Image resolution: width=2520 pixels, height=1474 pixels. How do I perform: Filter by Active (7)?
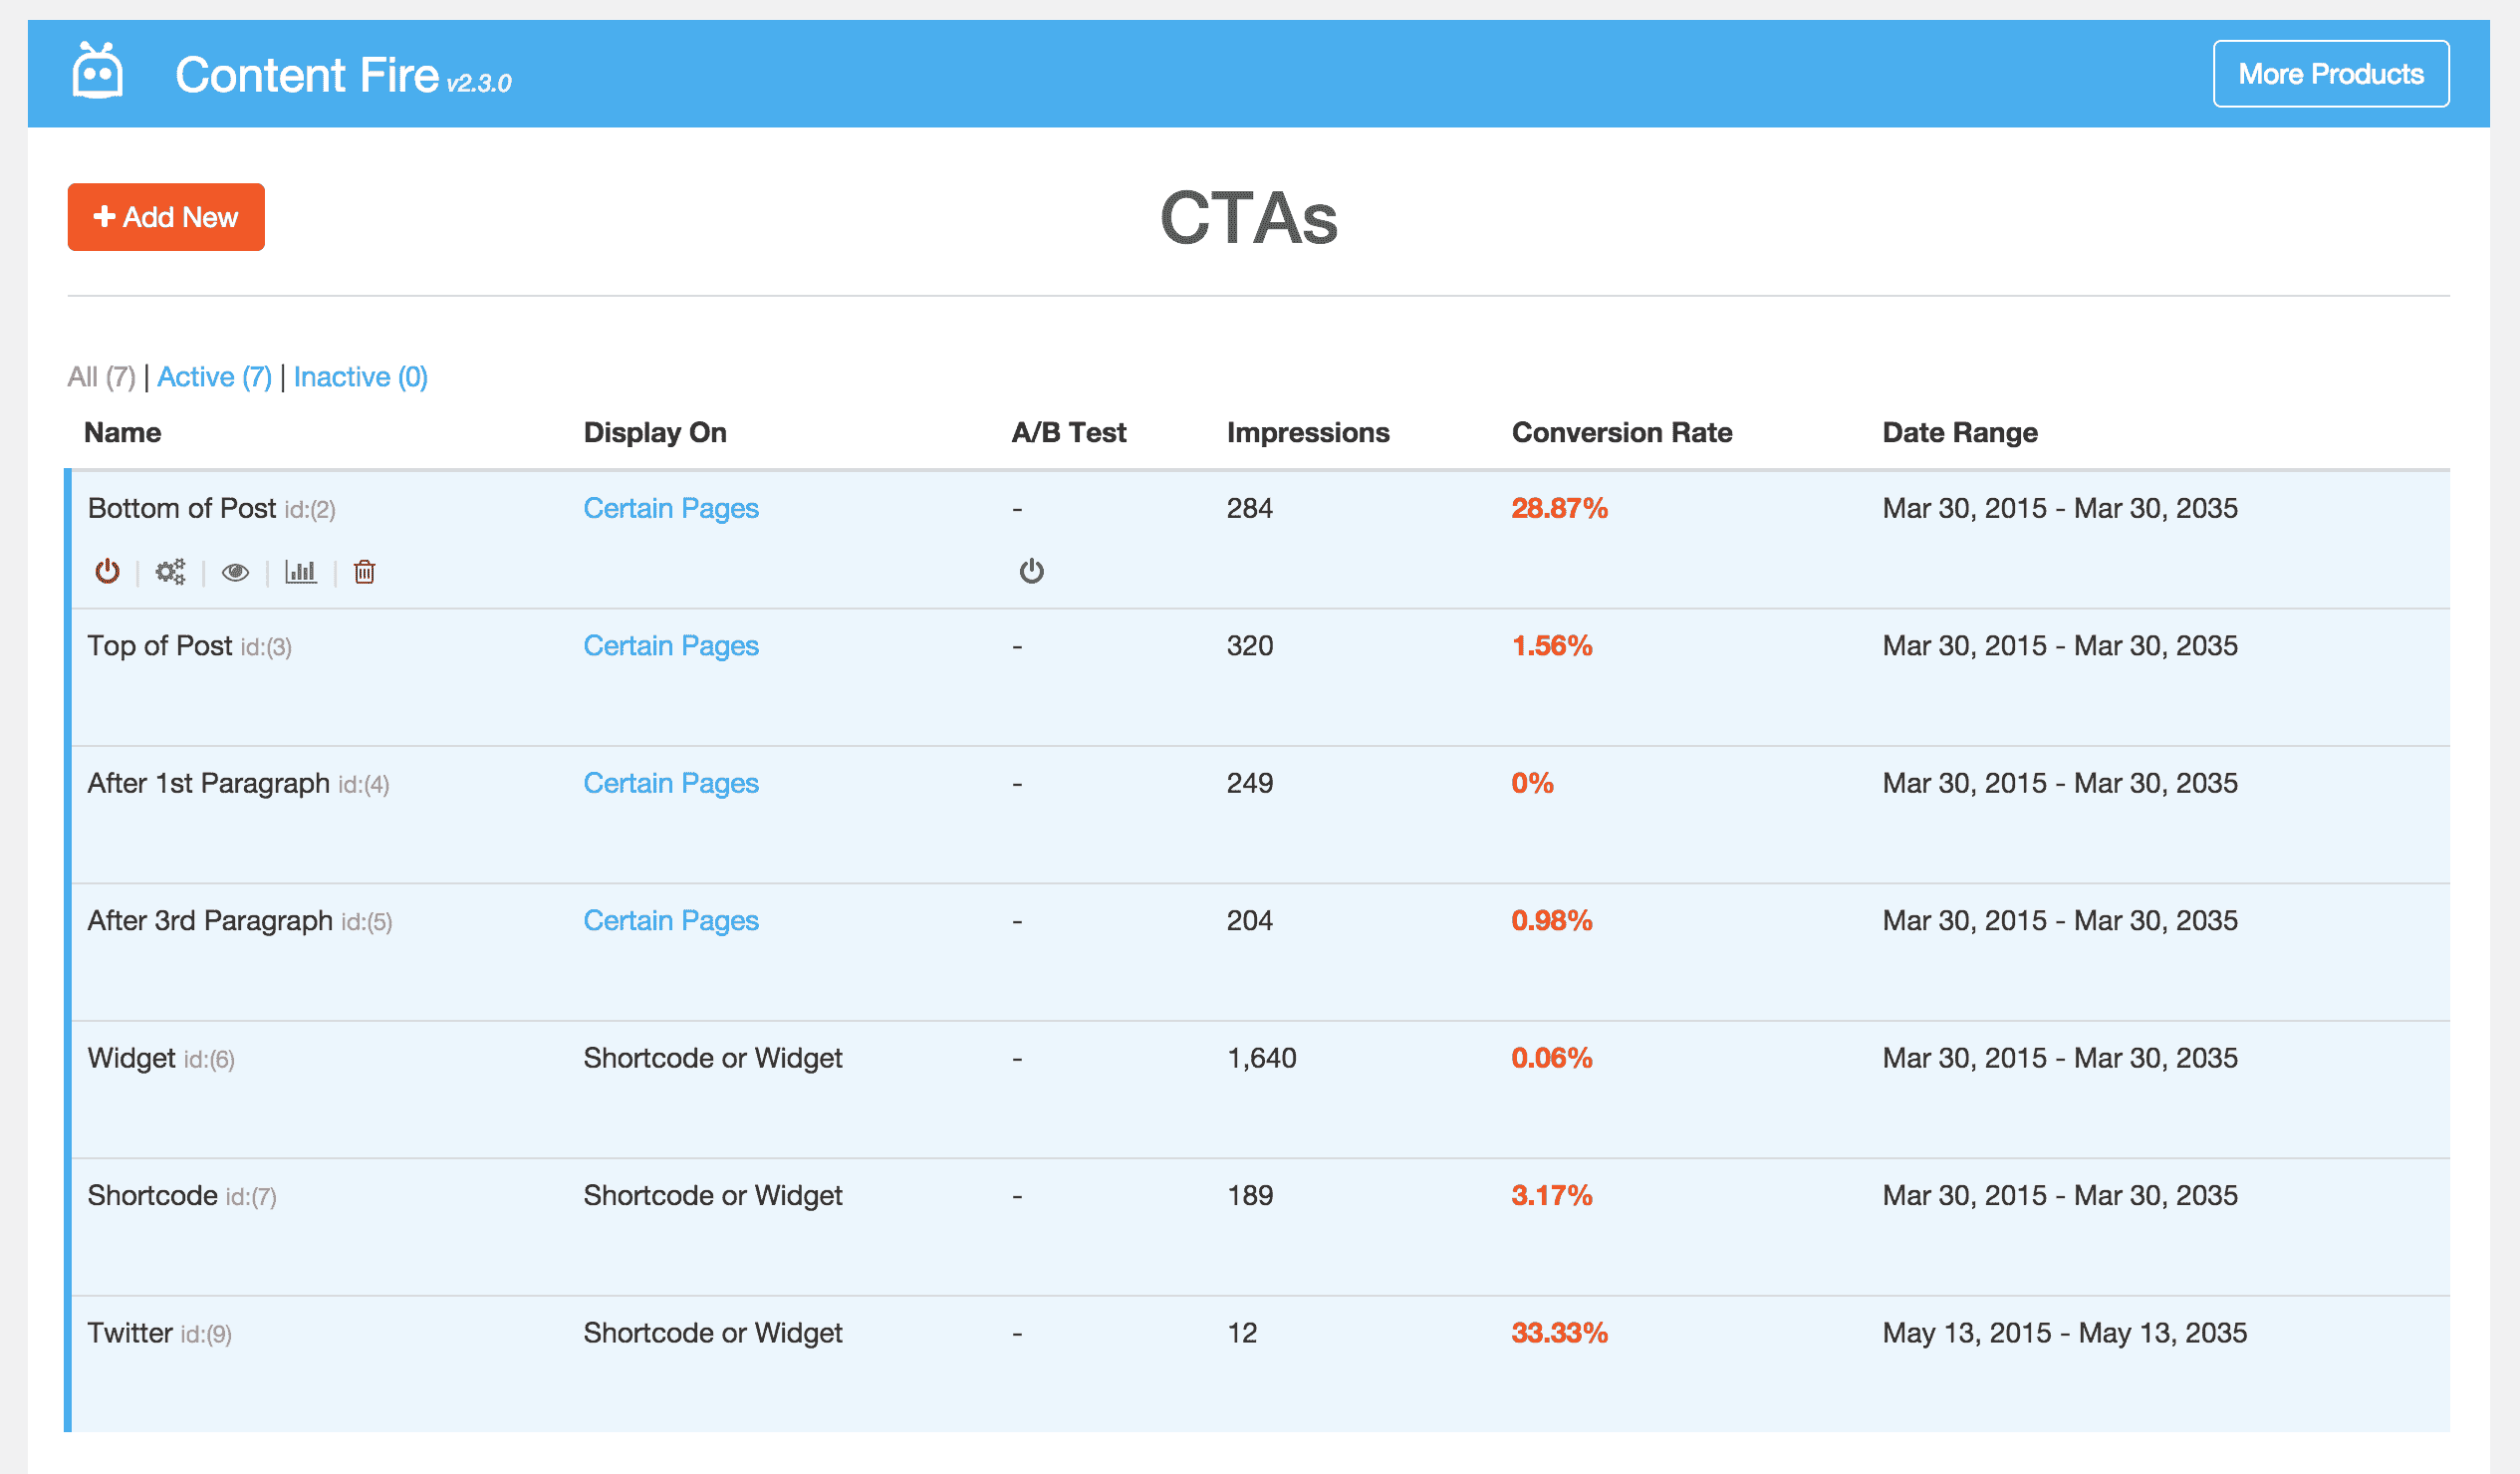[214, 377]
